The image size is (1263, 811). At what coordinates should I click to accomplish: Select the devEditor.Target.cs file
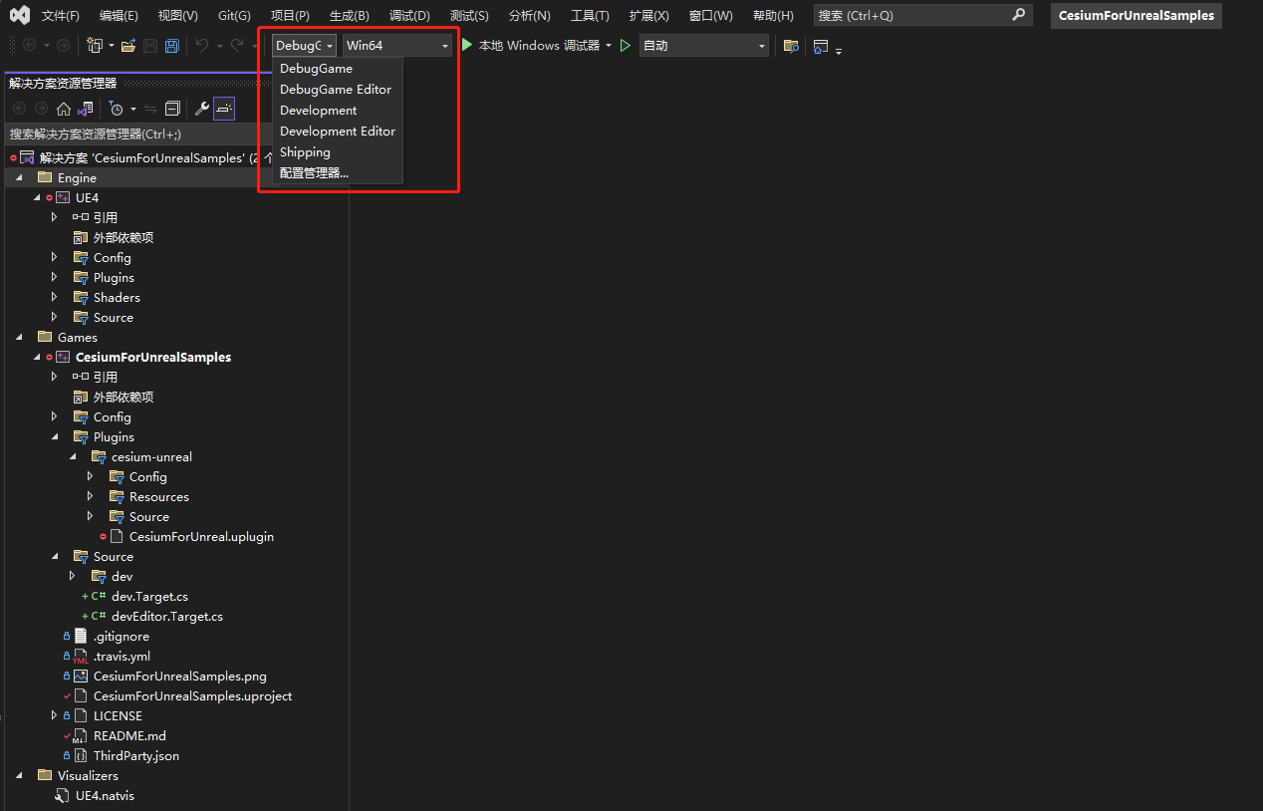pos(167,617)
